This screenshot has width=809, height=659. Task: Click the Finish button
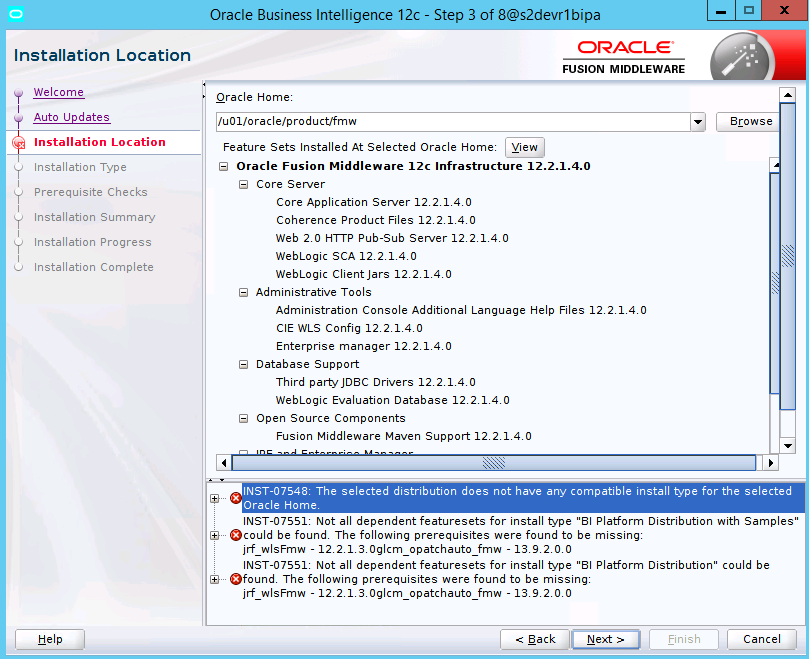pos(684,639)
